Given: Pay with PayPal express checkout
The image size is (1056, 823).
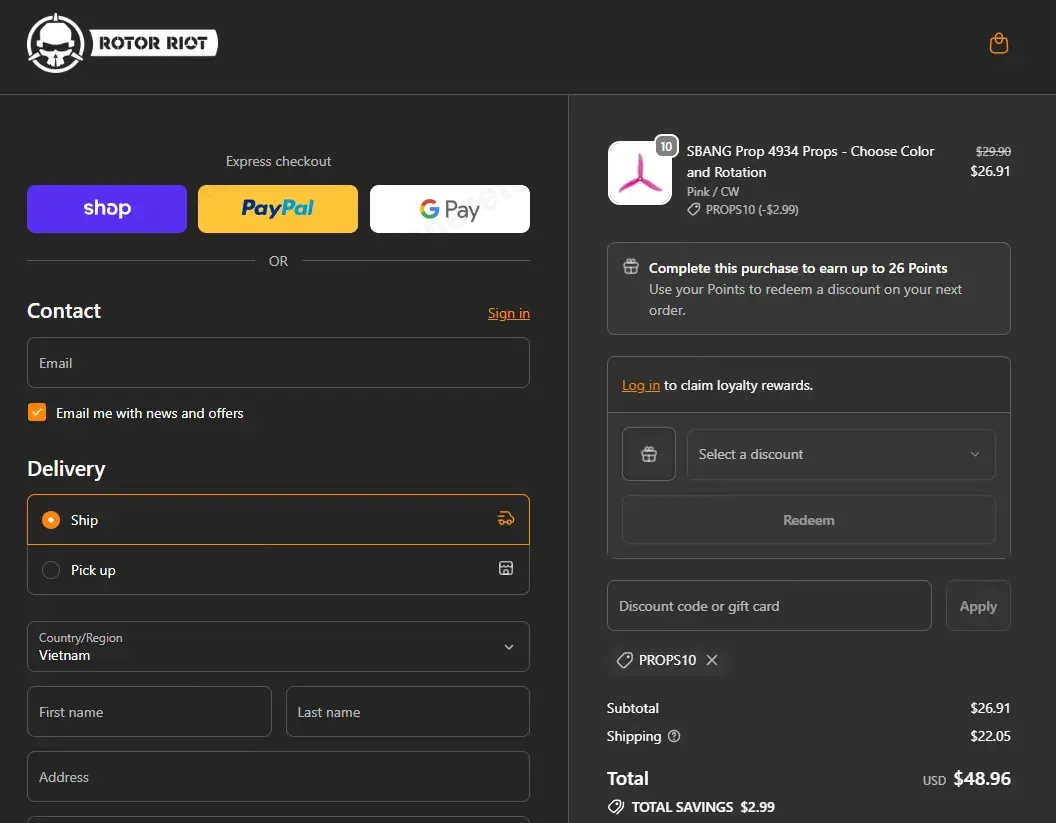Looking at the screenshot, I should [x=278, y=209].
